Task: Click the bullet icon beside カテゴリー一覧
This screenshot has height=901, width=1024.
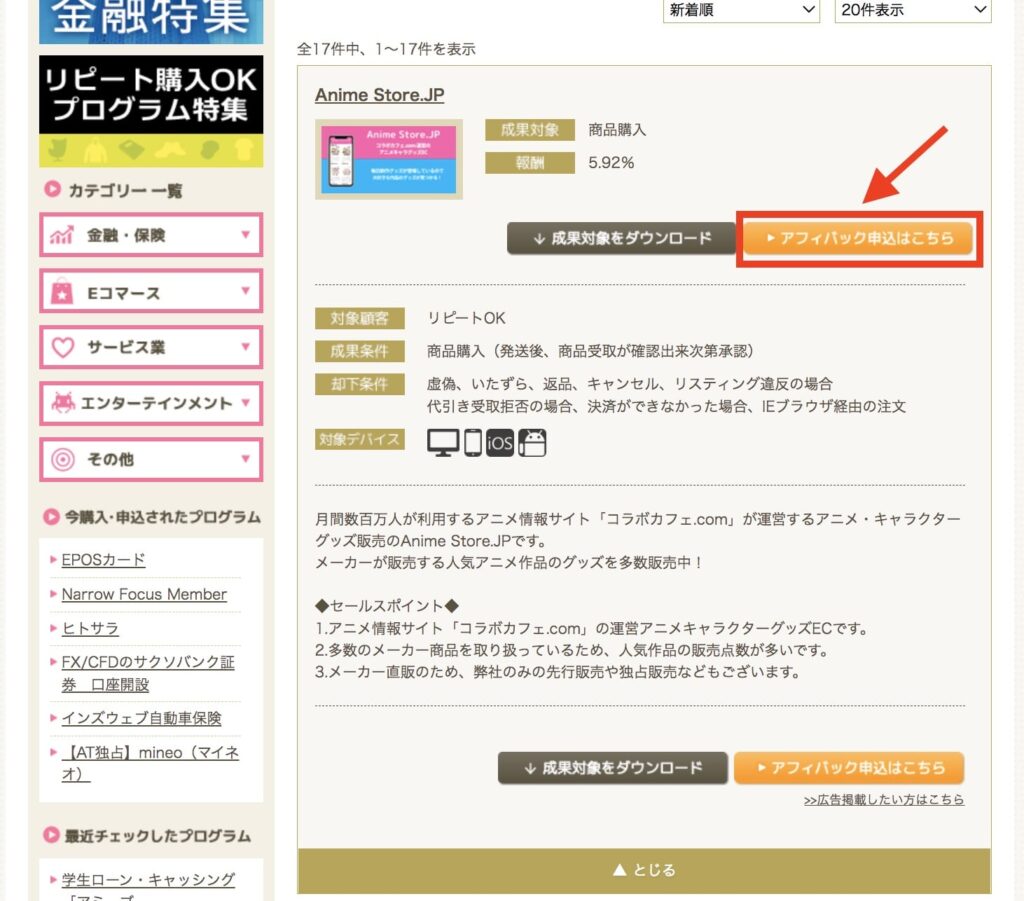Action: click(x=52, y=189)
